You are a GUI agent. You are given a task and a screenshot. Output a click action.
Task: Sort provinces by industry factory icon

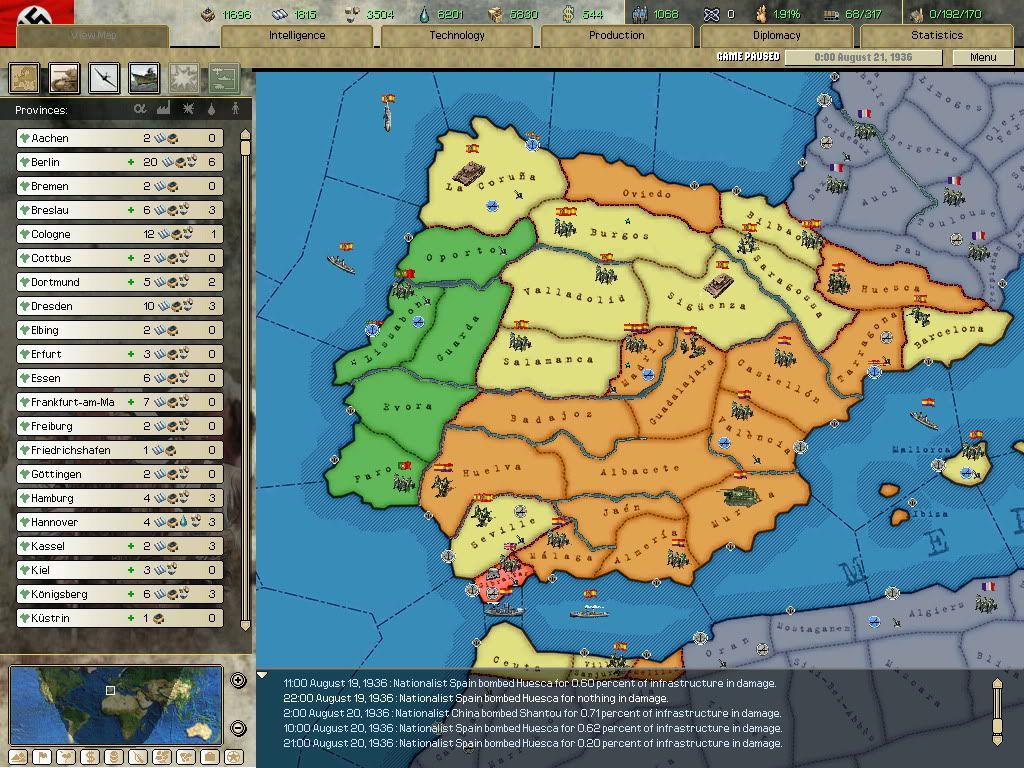coord(163,108)
